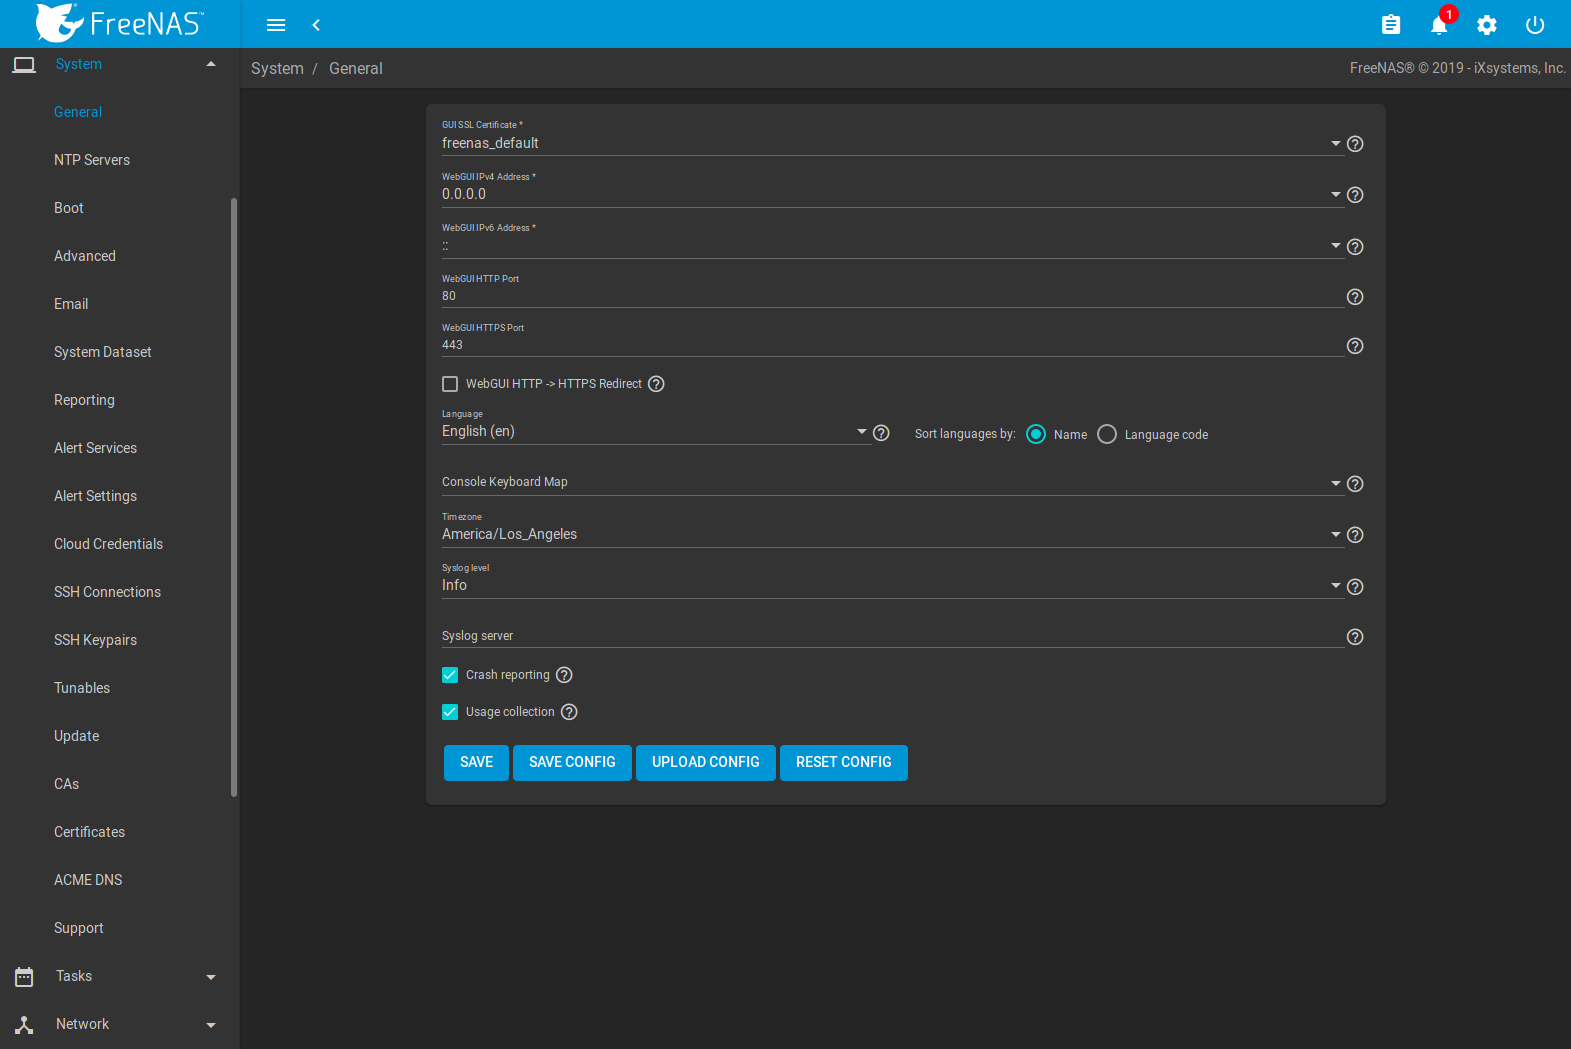
Task: Open SSH Keypairs page
Action: [x=96, y=640]
